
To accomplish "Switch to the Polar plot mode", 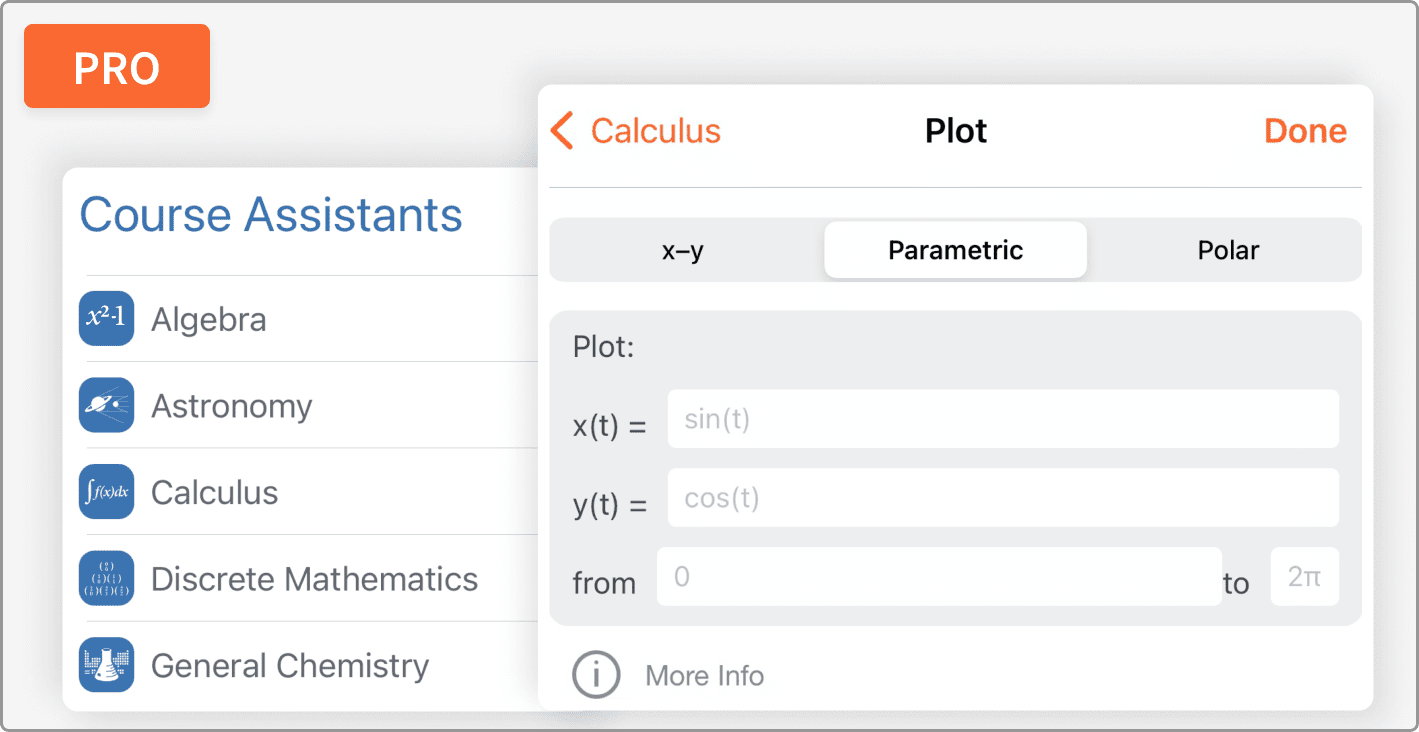I will pyautogui.click(x=1228, y=250).
